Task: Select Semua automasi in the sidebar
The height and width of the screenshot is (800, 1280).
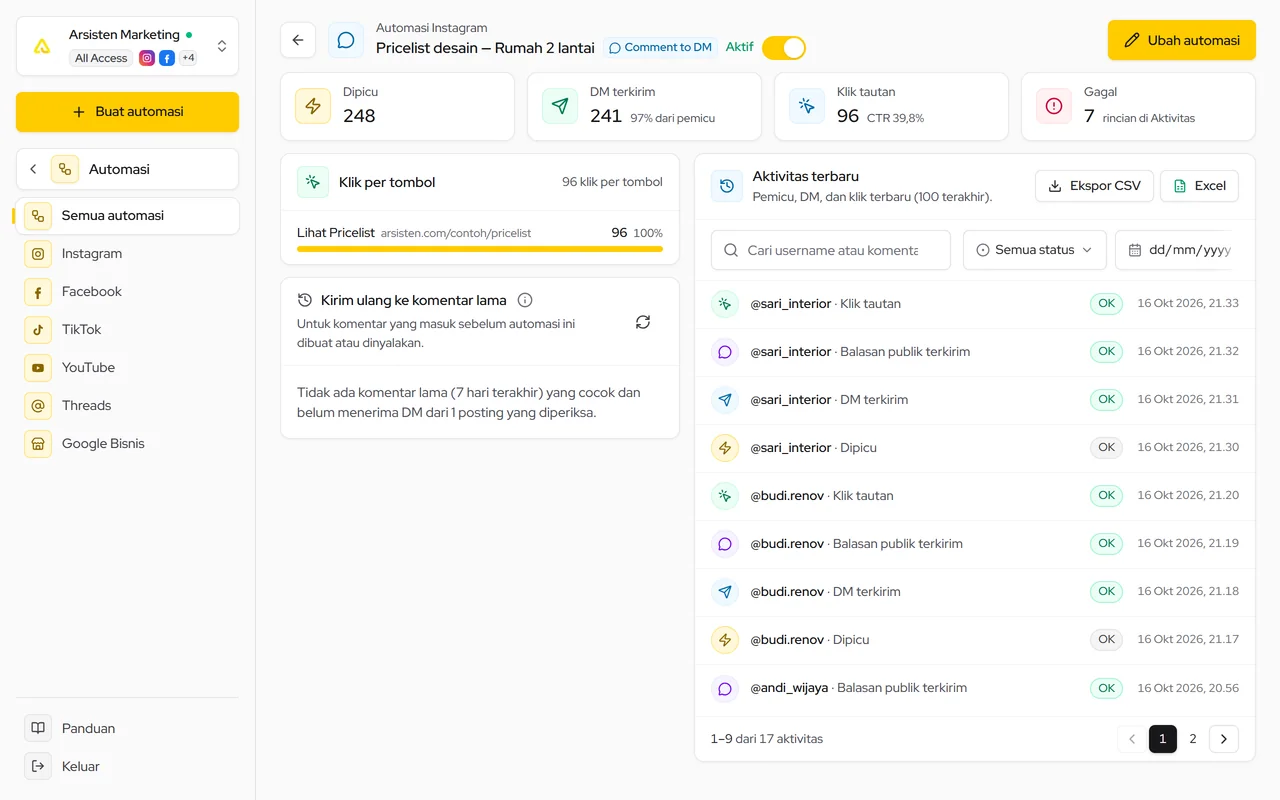Action: click(x=127, y=216)
